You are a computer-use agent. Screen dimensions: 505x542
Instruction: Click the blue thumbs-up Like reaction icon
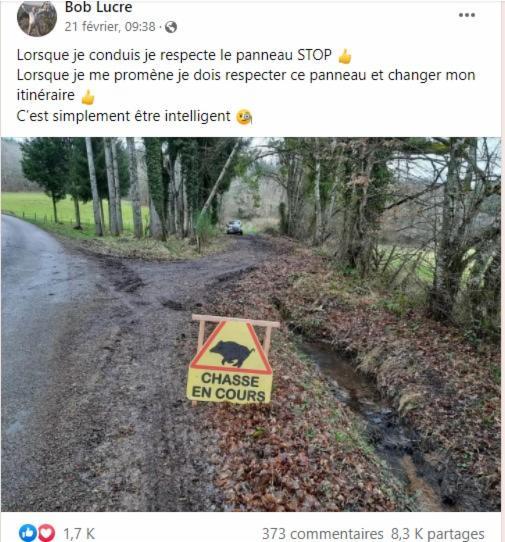tap(28, 533)
